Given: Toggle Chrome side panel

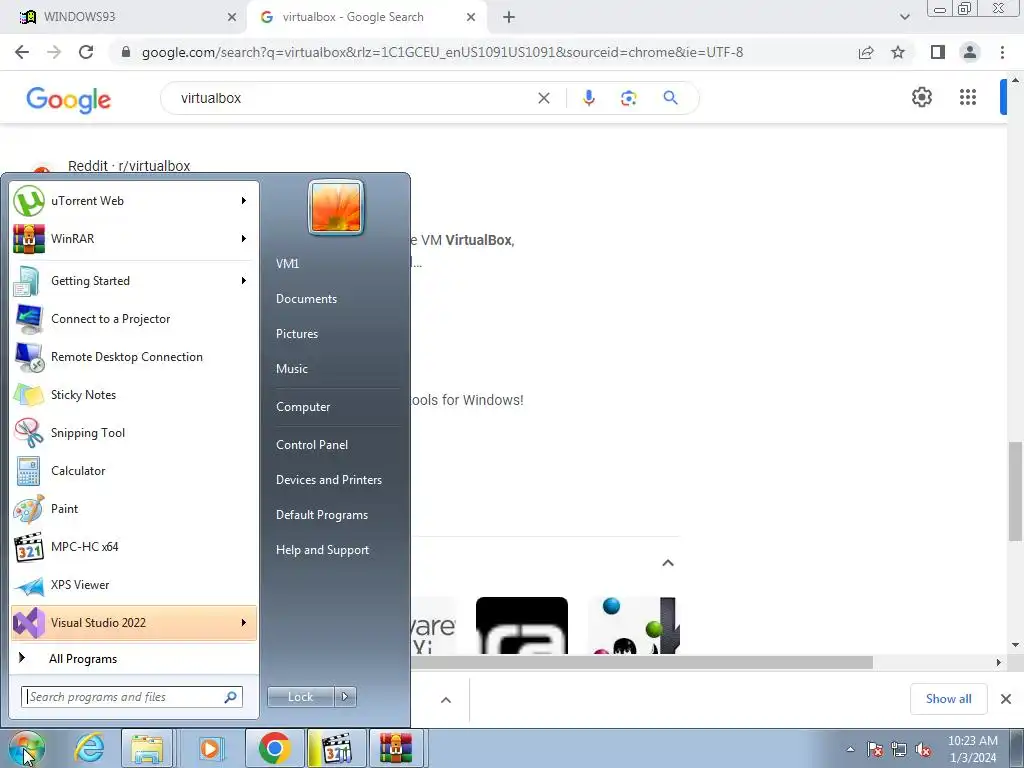Looking at the screenshot, I should click(x=938, y=52).
